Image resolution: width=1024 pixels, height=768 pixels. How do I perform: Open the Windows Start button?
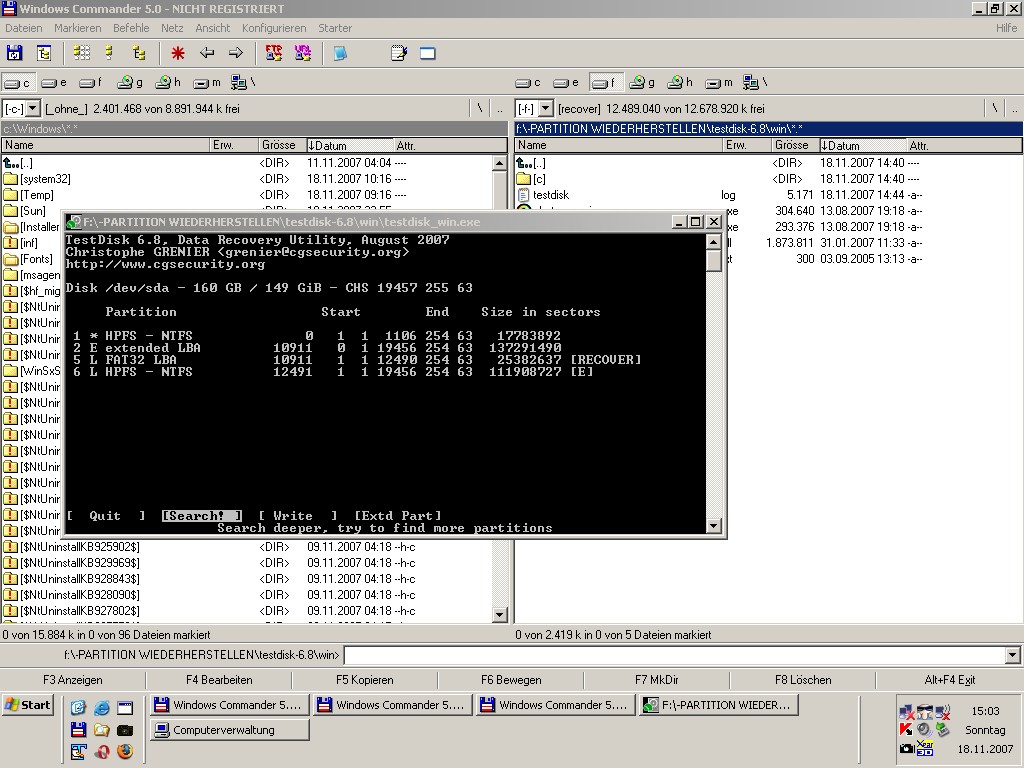[27, 705]
